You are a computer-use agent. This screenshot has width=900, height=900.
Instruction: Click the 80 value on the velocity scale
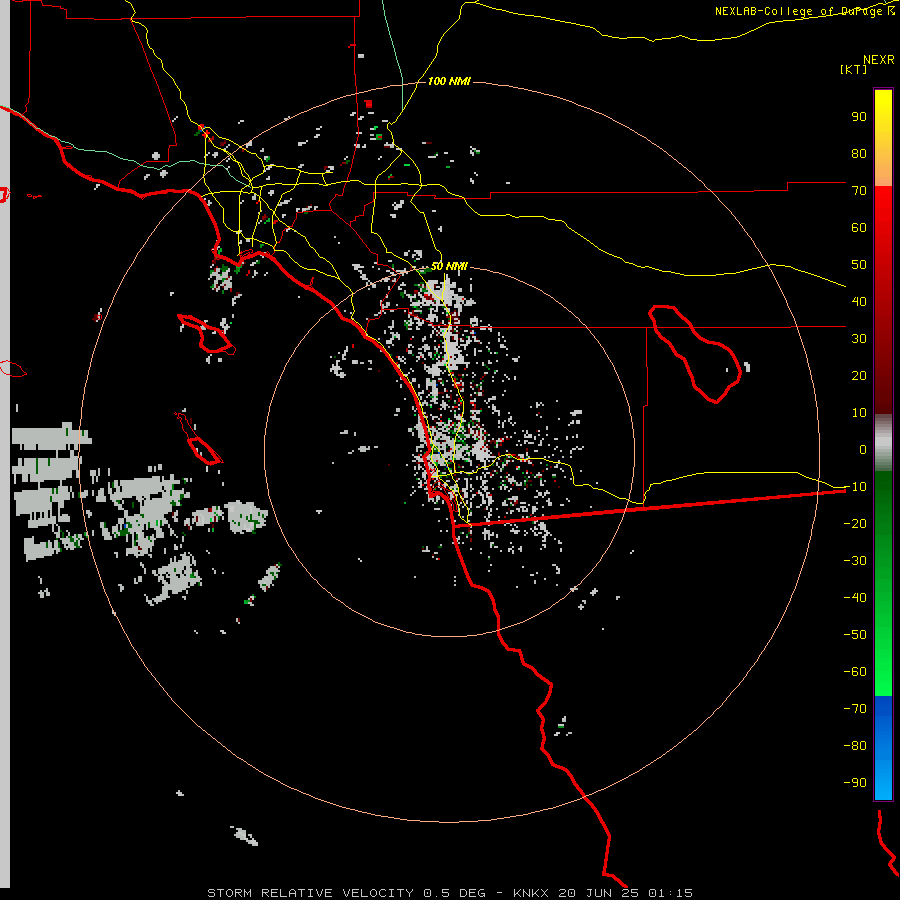(x=859, y=154)
